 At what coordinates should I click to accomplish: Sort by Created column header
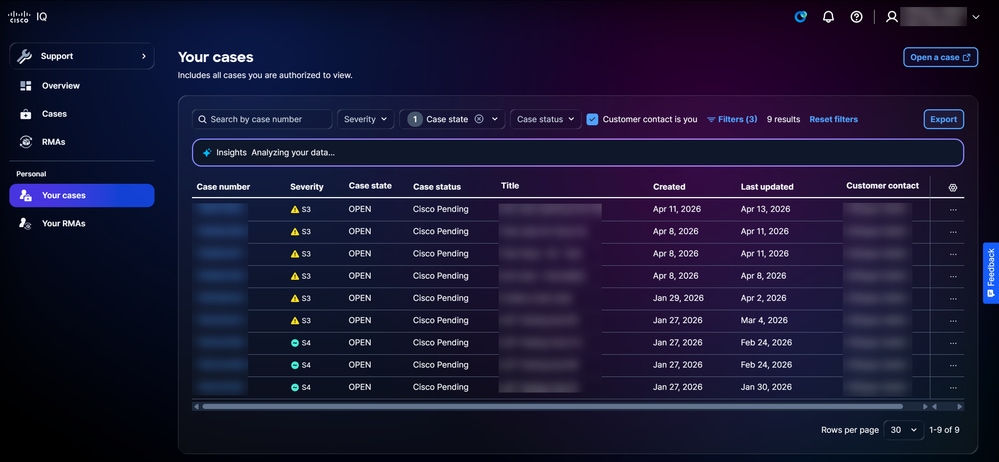pyautogui.click(x=669, y=187)
